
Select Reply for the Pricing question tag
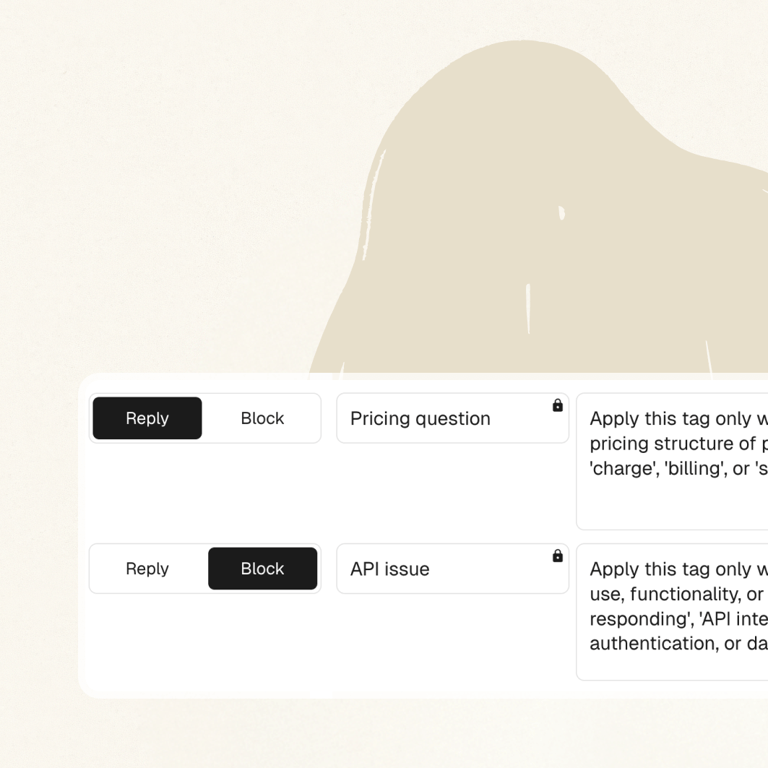[147, 418]
